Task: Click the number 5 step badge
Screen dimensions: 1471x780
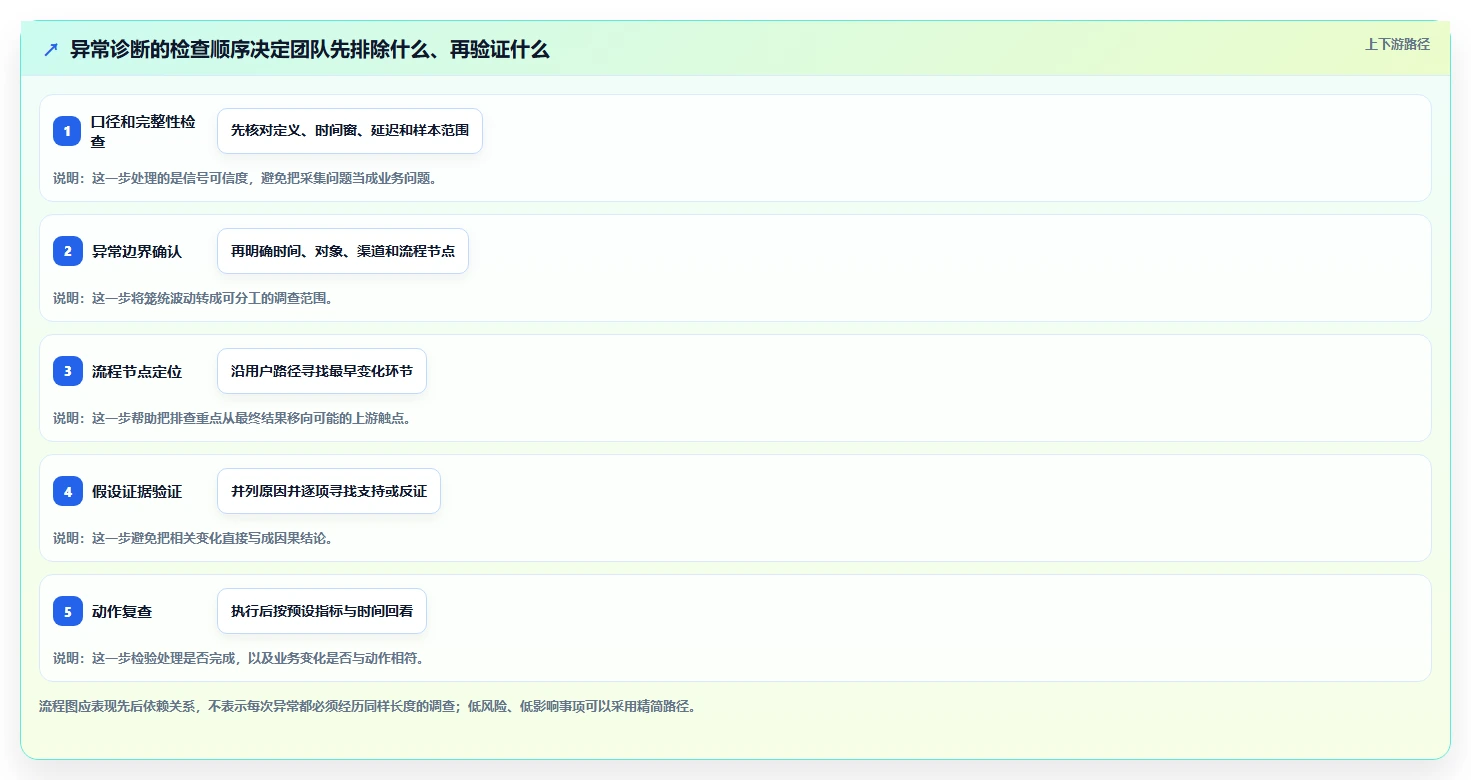Action: [68, 611]
